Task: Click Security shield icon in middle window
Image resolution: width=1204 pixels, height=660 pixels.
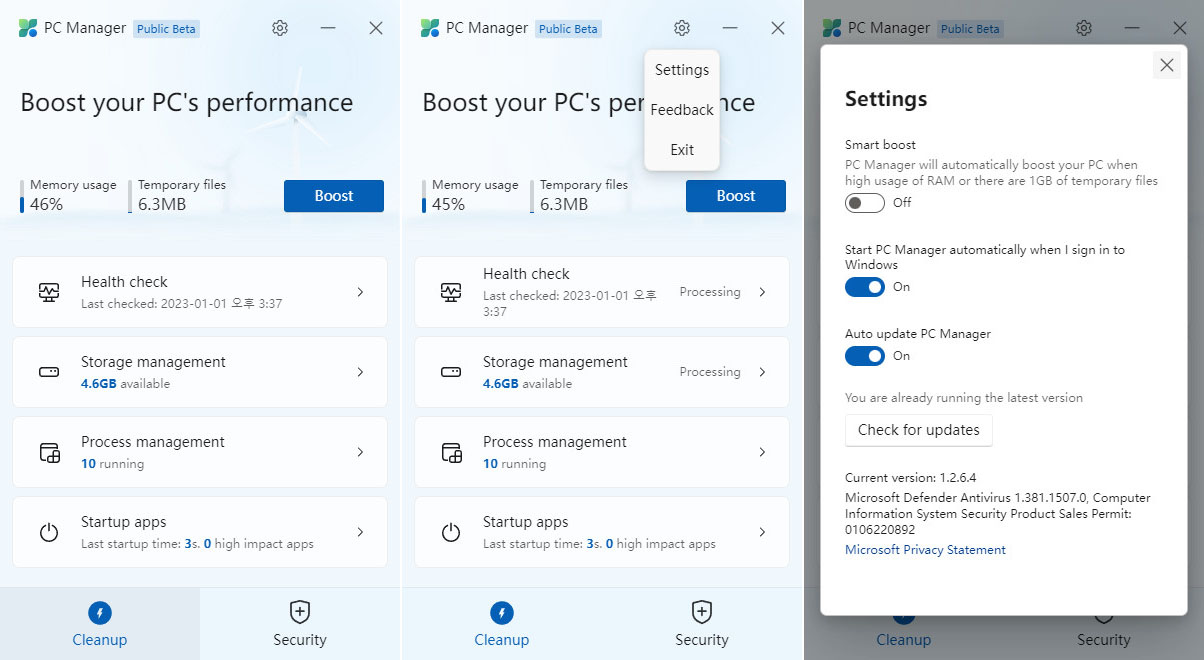Action: 702,612
